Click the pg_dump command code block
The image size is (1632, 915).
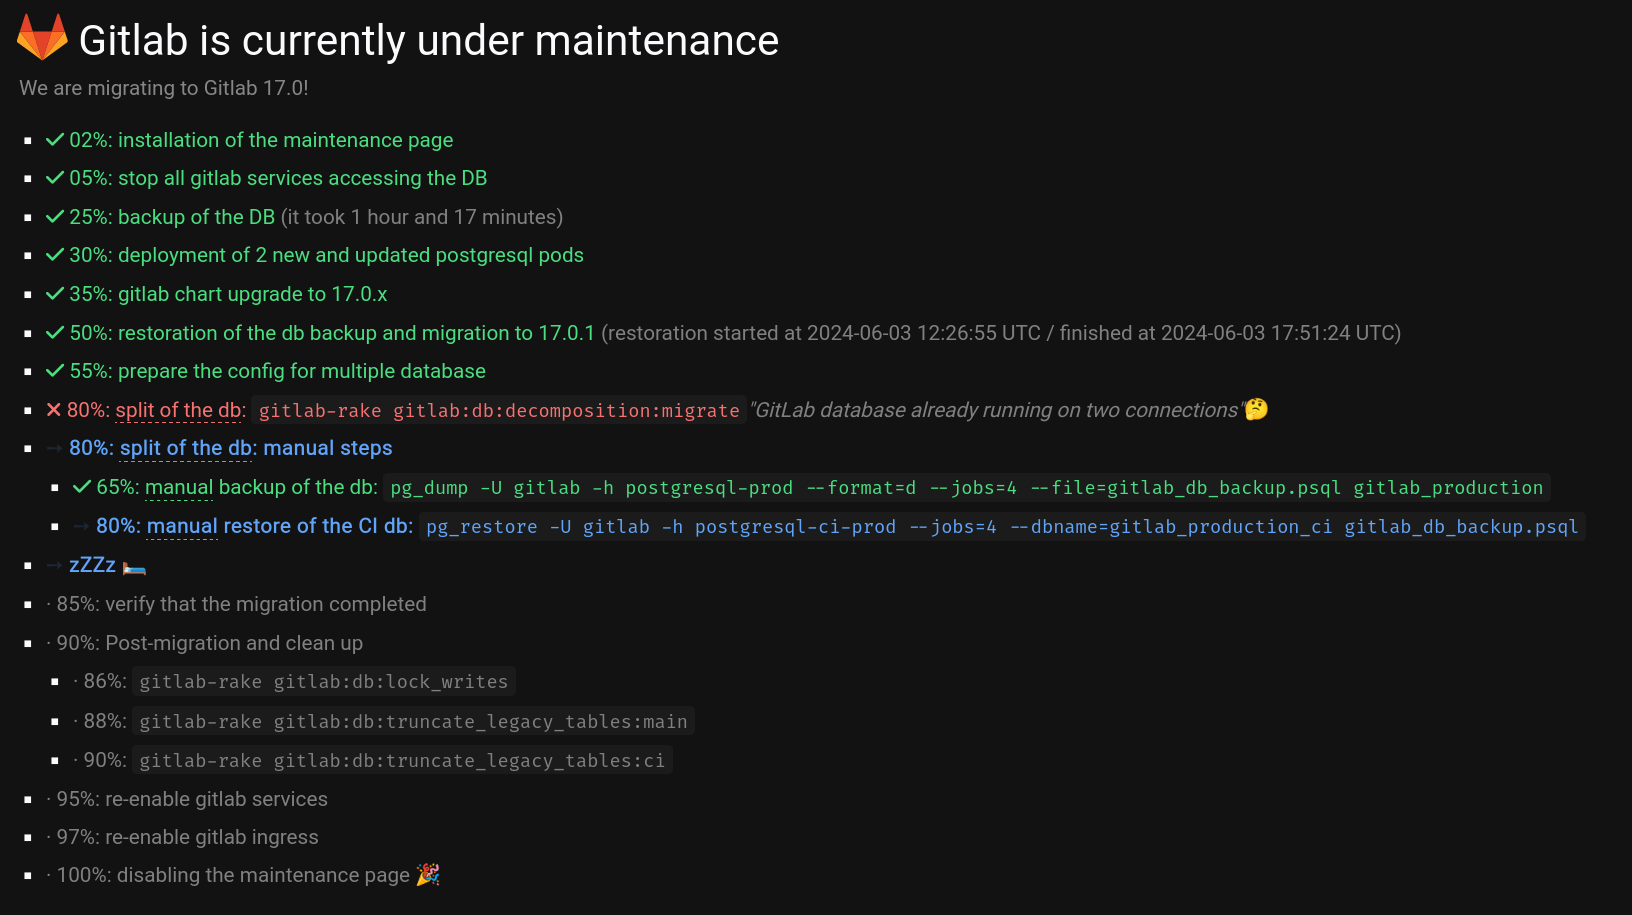click(x=966, y=488)
